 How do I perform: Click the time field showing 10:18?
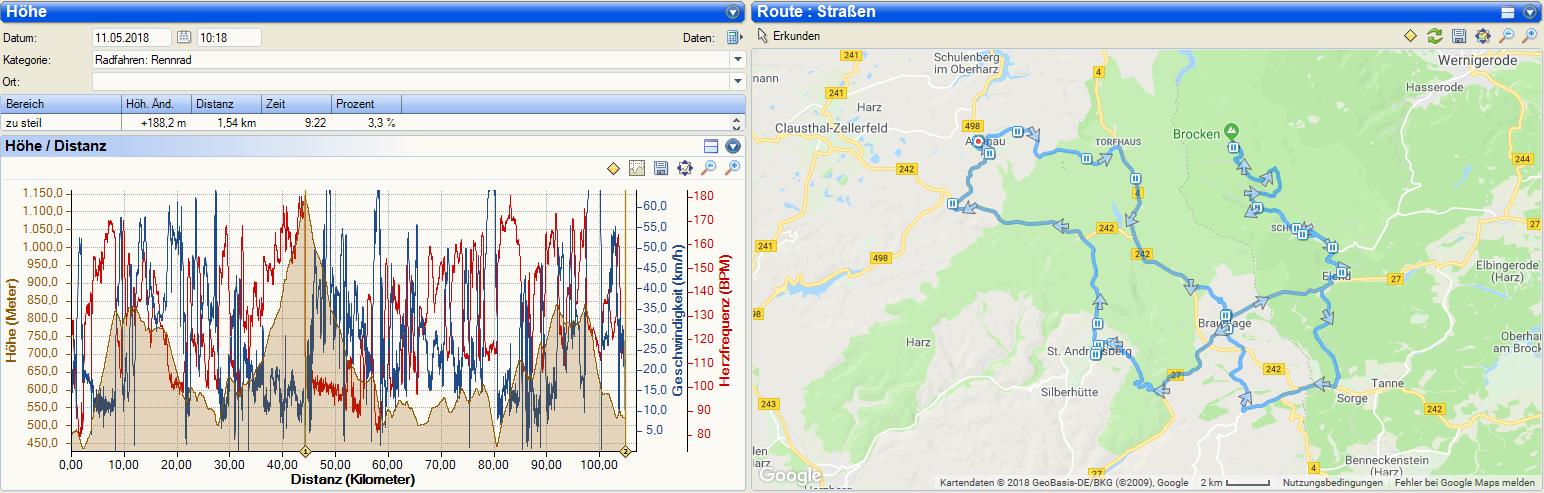228,38
